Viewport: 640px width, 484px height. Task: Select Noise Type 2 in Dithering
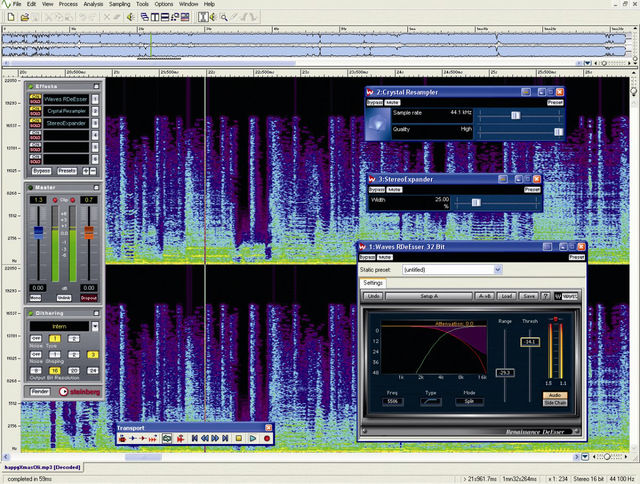point(73,339)
